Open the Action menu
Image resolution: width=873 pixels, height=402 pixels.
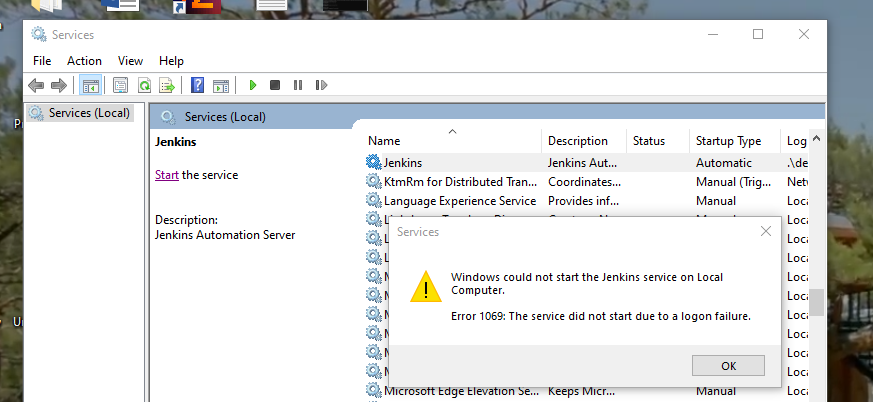pos(84,61)
